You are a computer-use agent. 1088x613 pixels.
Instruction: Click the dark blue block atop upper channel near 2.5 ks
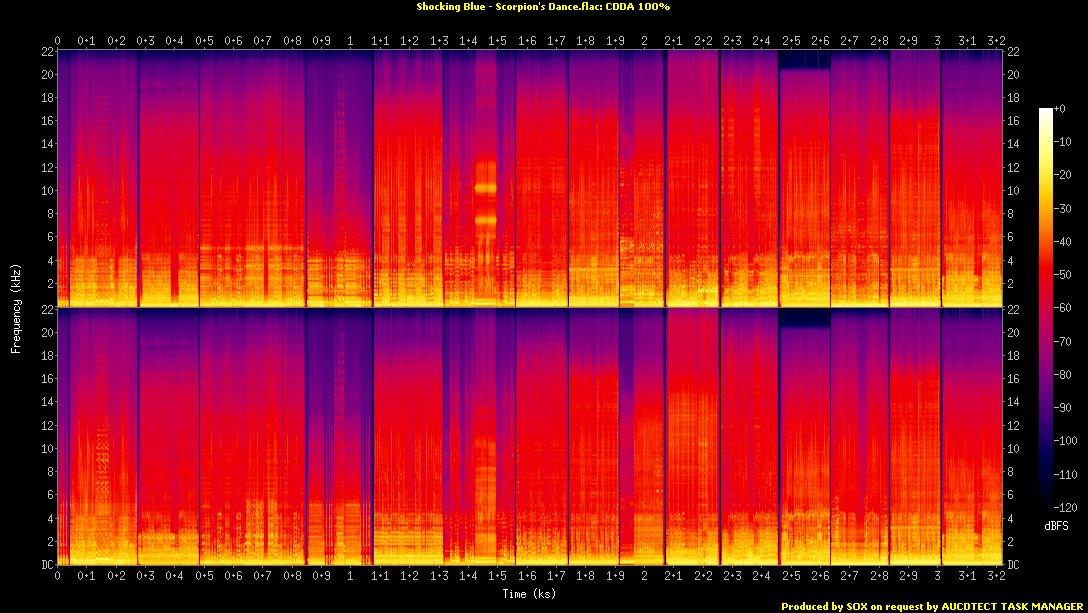tap(804, 61)
